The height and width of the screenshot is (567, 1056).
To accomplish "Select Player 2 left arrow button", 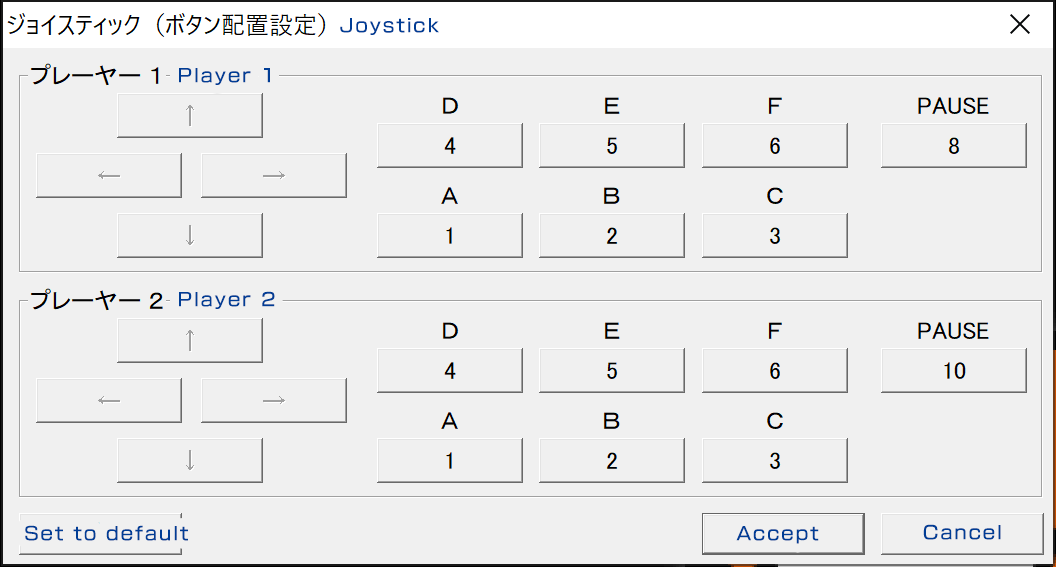I will (109, 401).
